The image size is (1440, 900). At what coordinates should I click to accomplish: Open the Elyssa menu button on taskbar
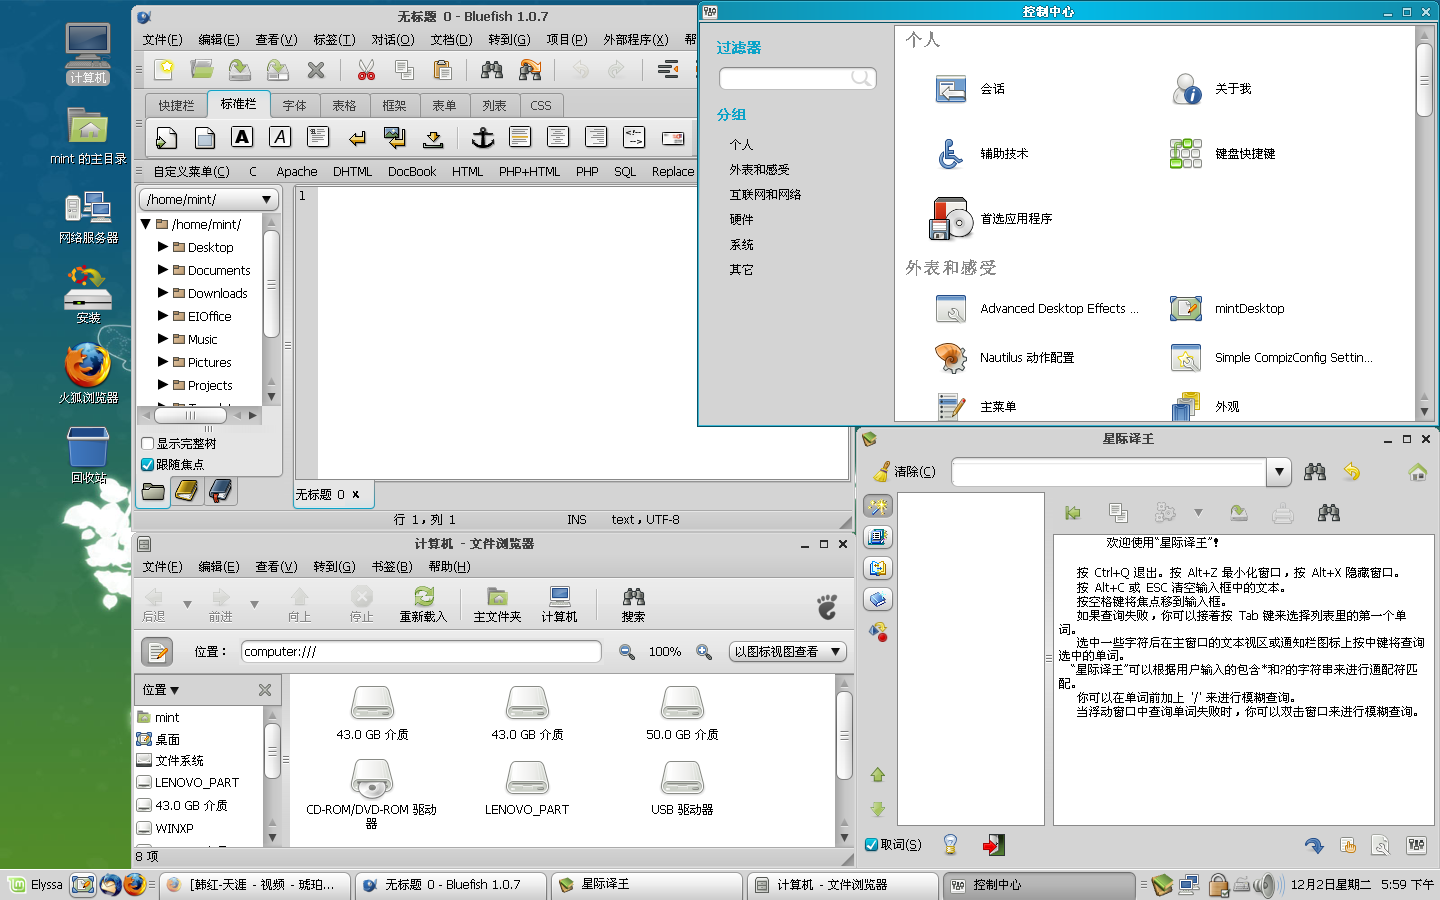pyautogui.click(x=35, y=885)
